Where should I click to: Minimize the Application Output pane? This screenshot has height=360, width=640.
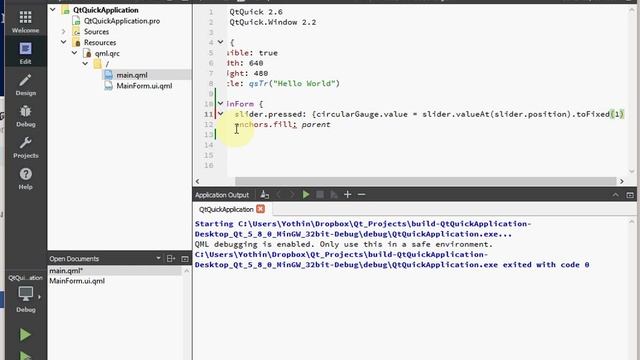click(616, 195)
